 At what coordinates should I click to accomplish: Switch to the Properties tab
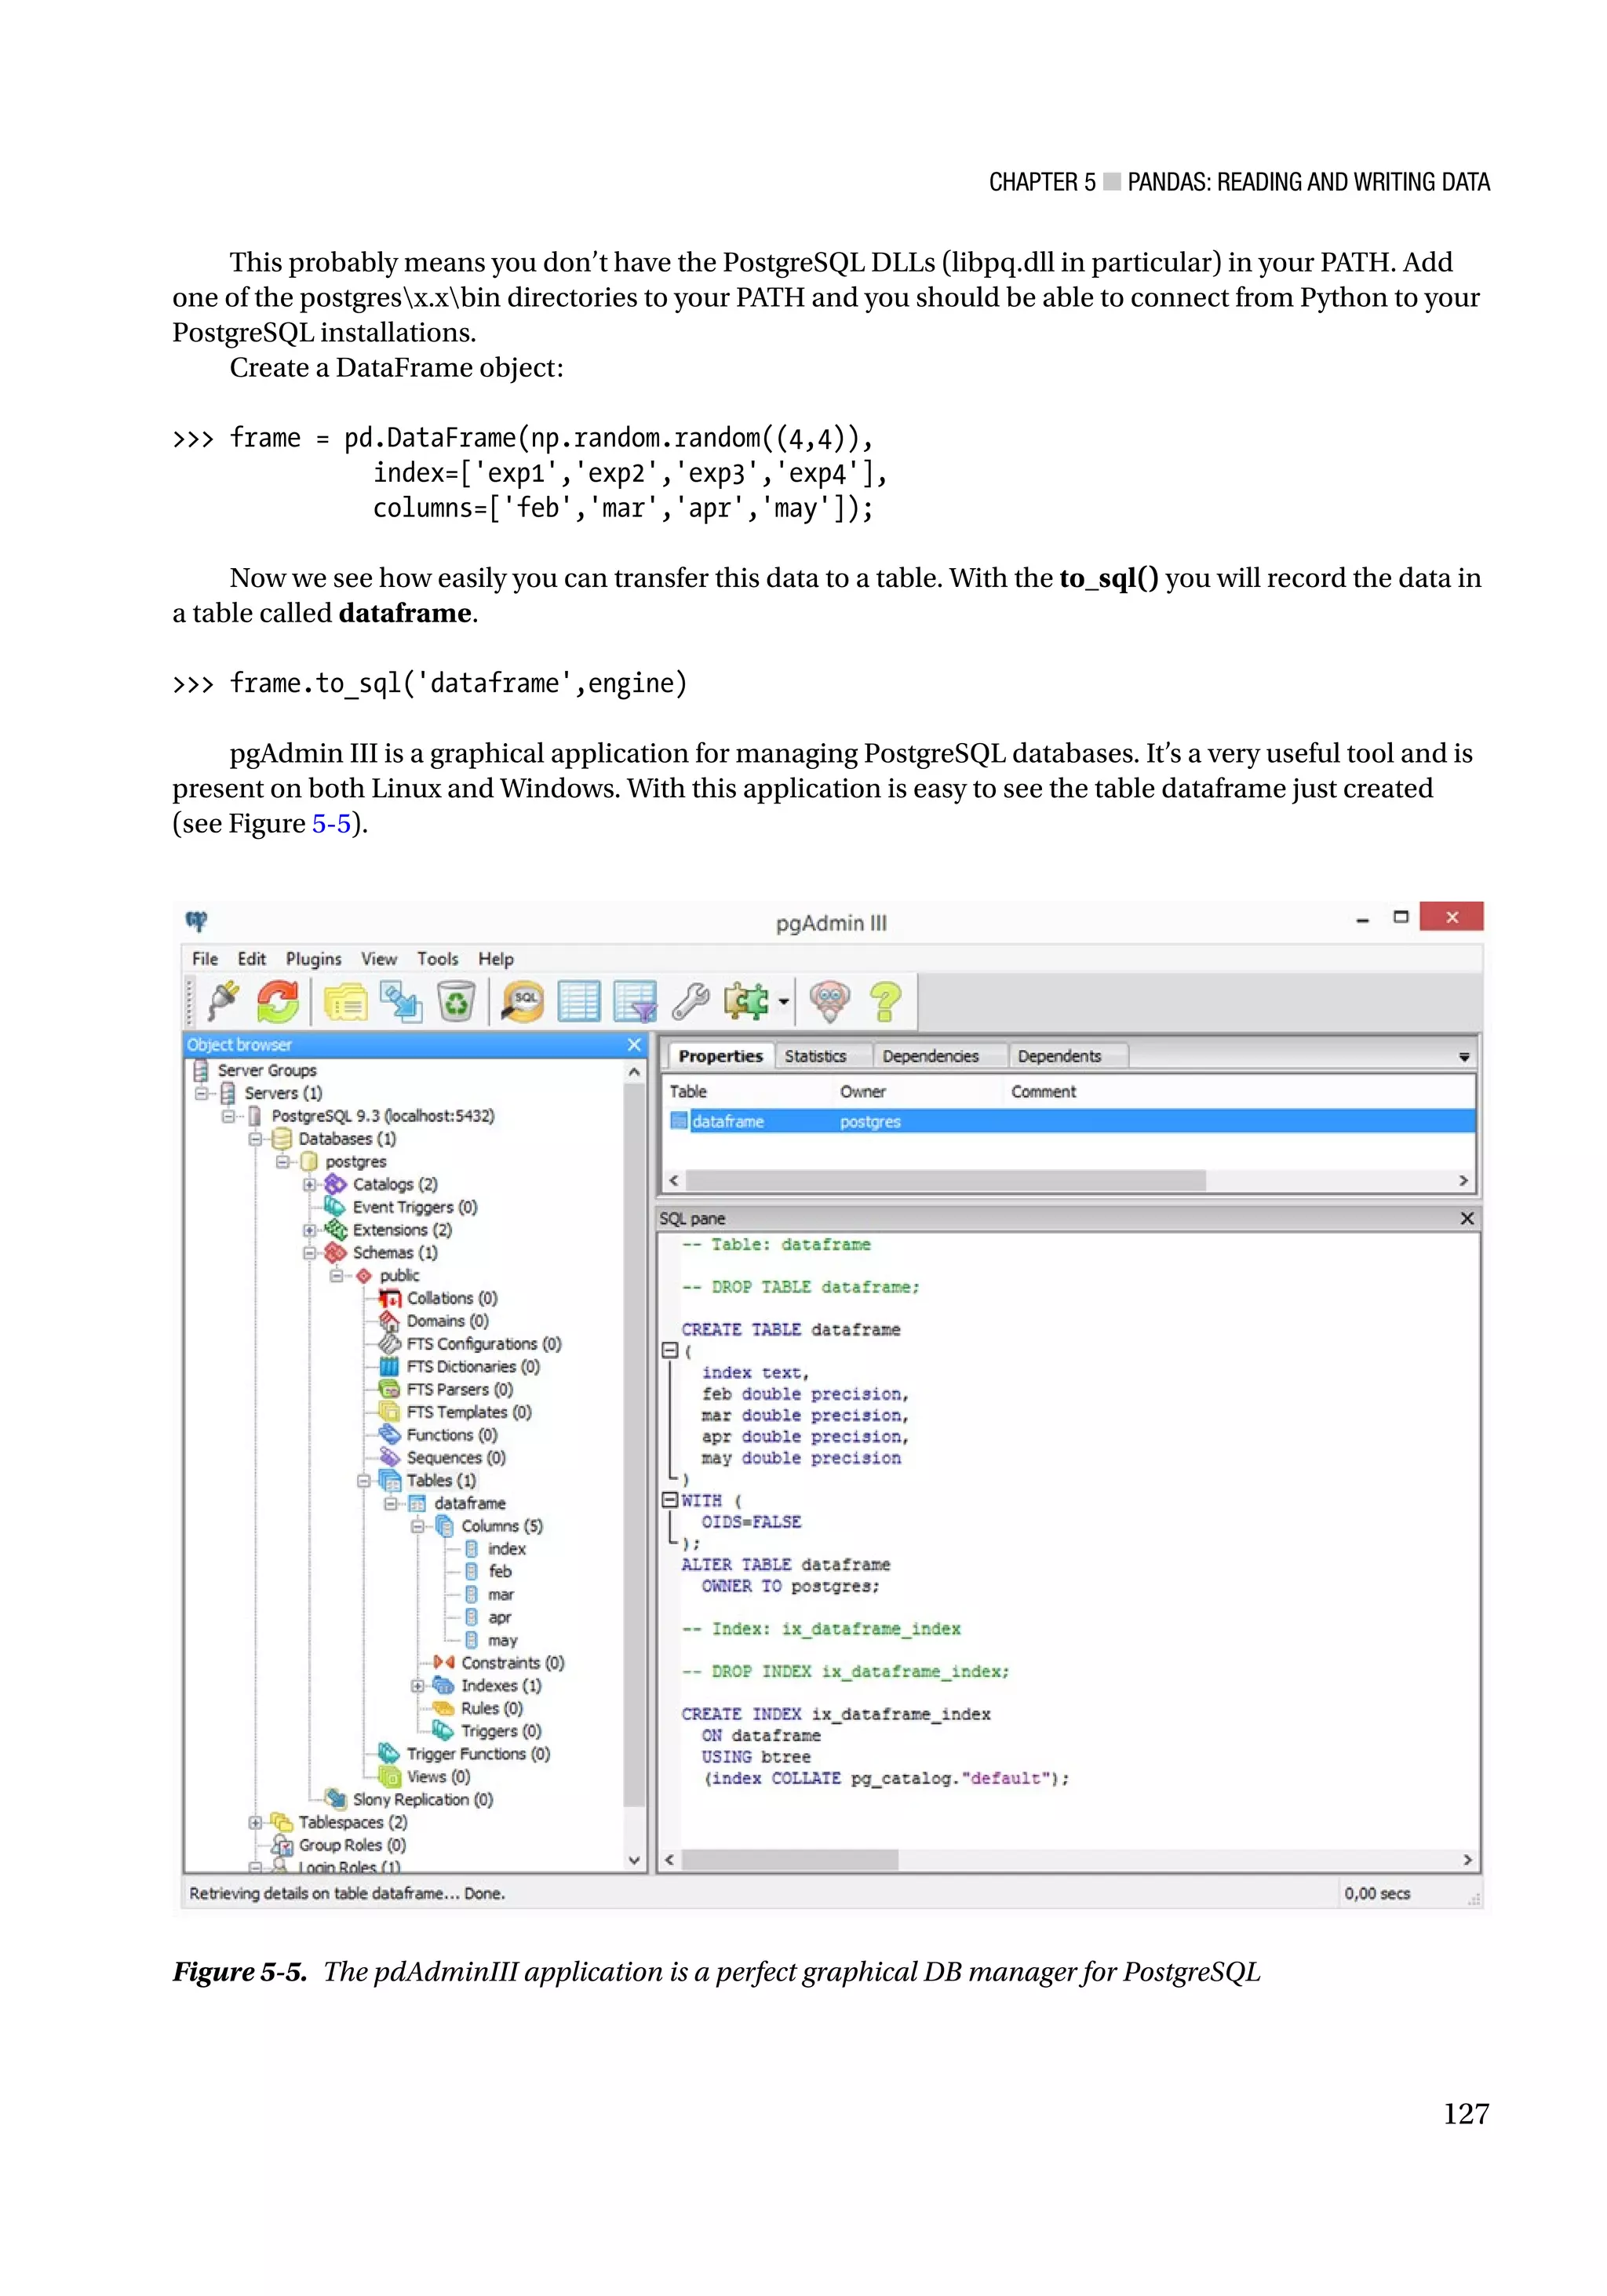tap(720, 1056)
